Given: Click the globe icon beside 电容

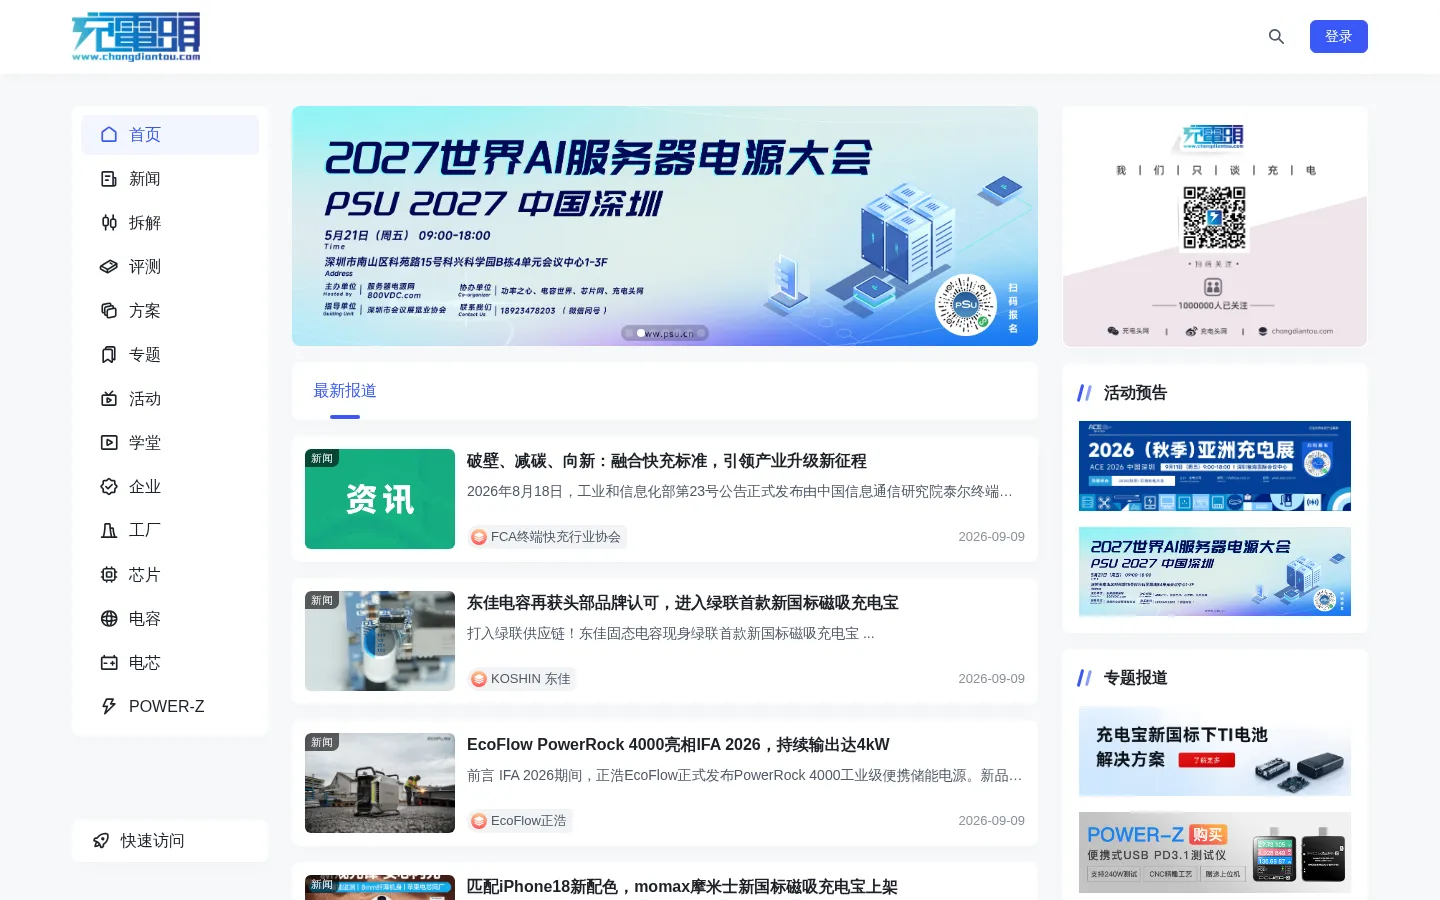Looking at the screenshot, I should click(109, 618).
